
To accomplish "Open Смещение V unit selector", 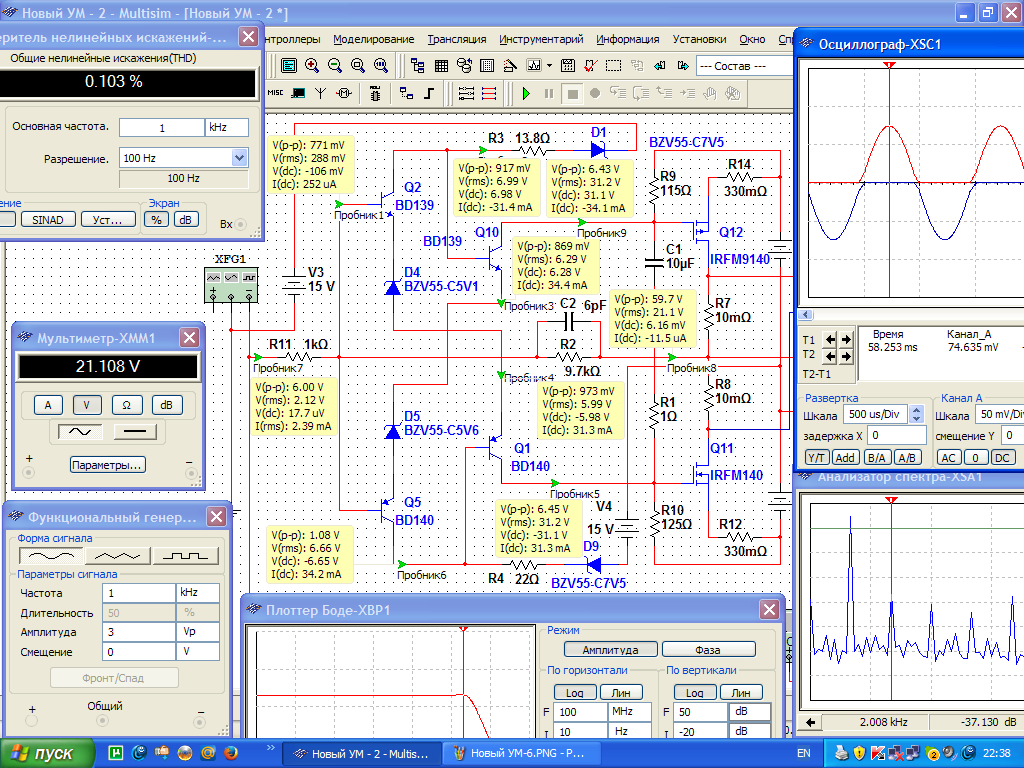I will 198,651.
